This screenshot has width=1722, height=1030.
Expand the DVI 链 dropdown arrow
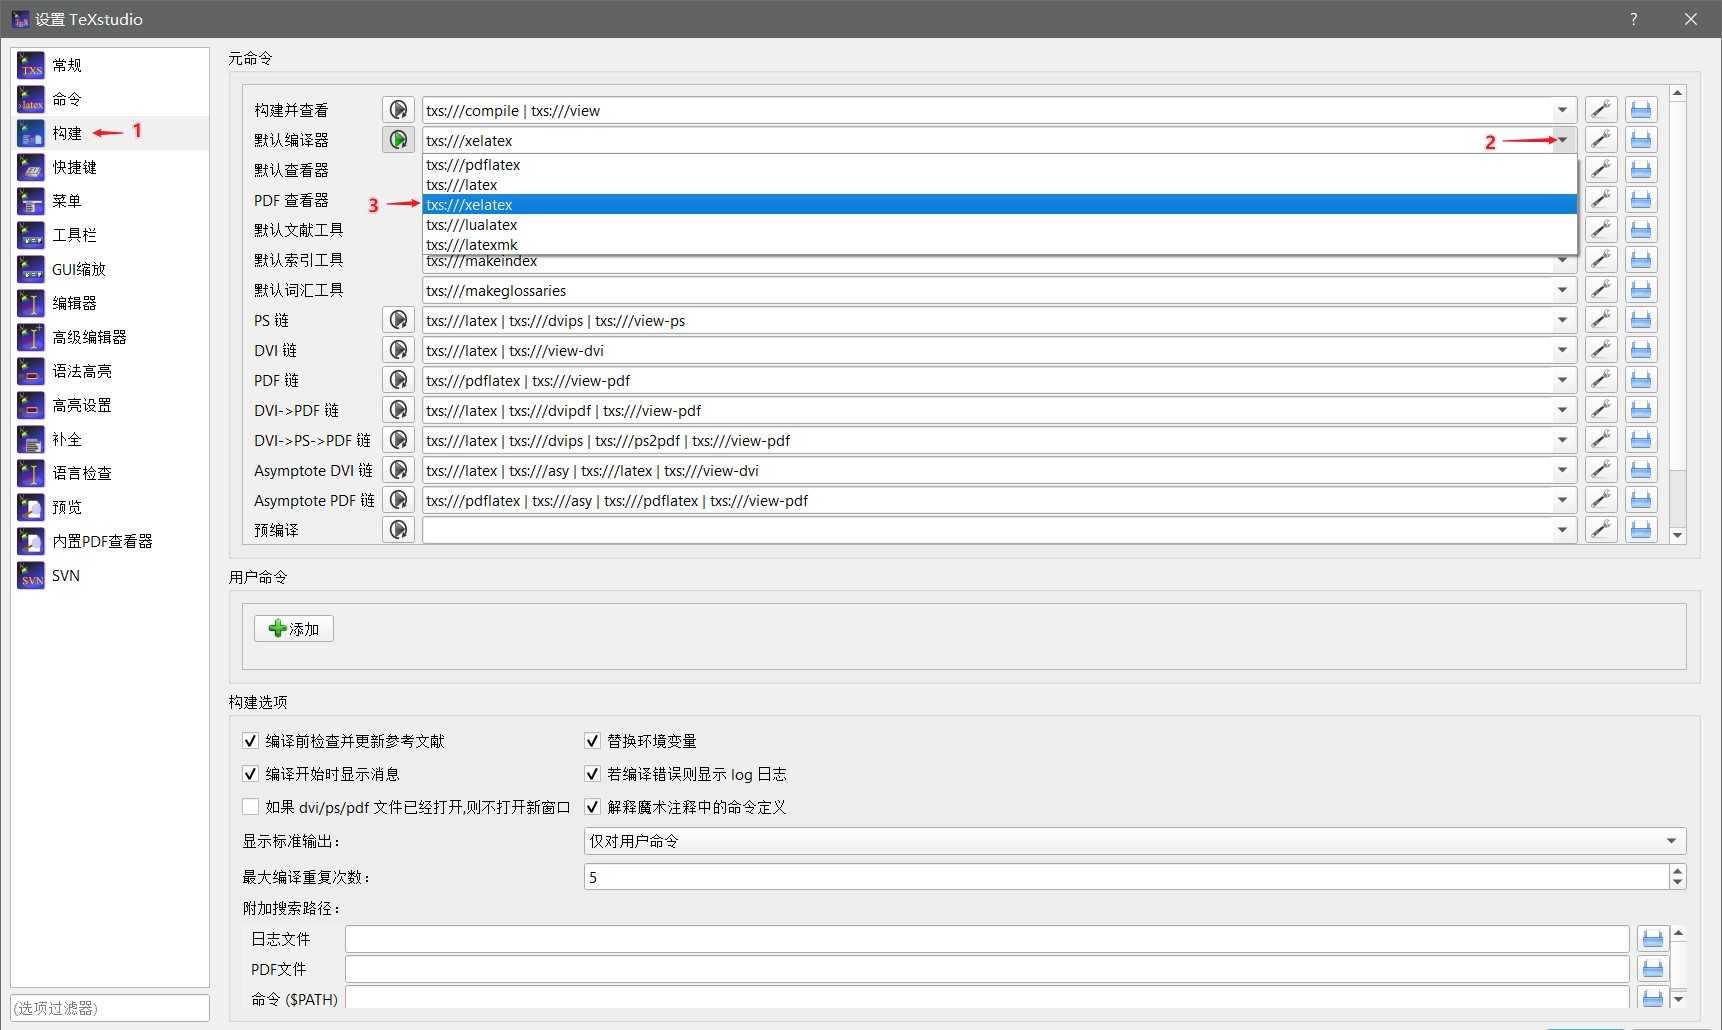1562,350
